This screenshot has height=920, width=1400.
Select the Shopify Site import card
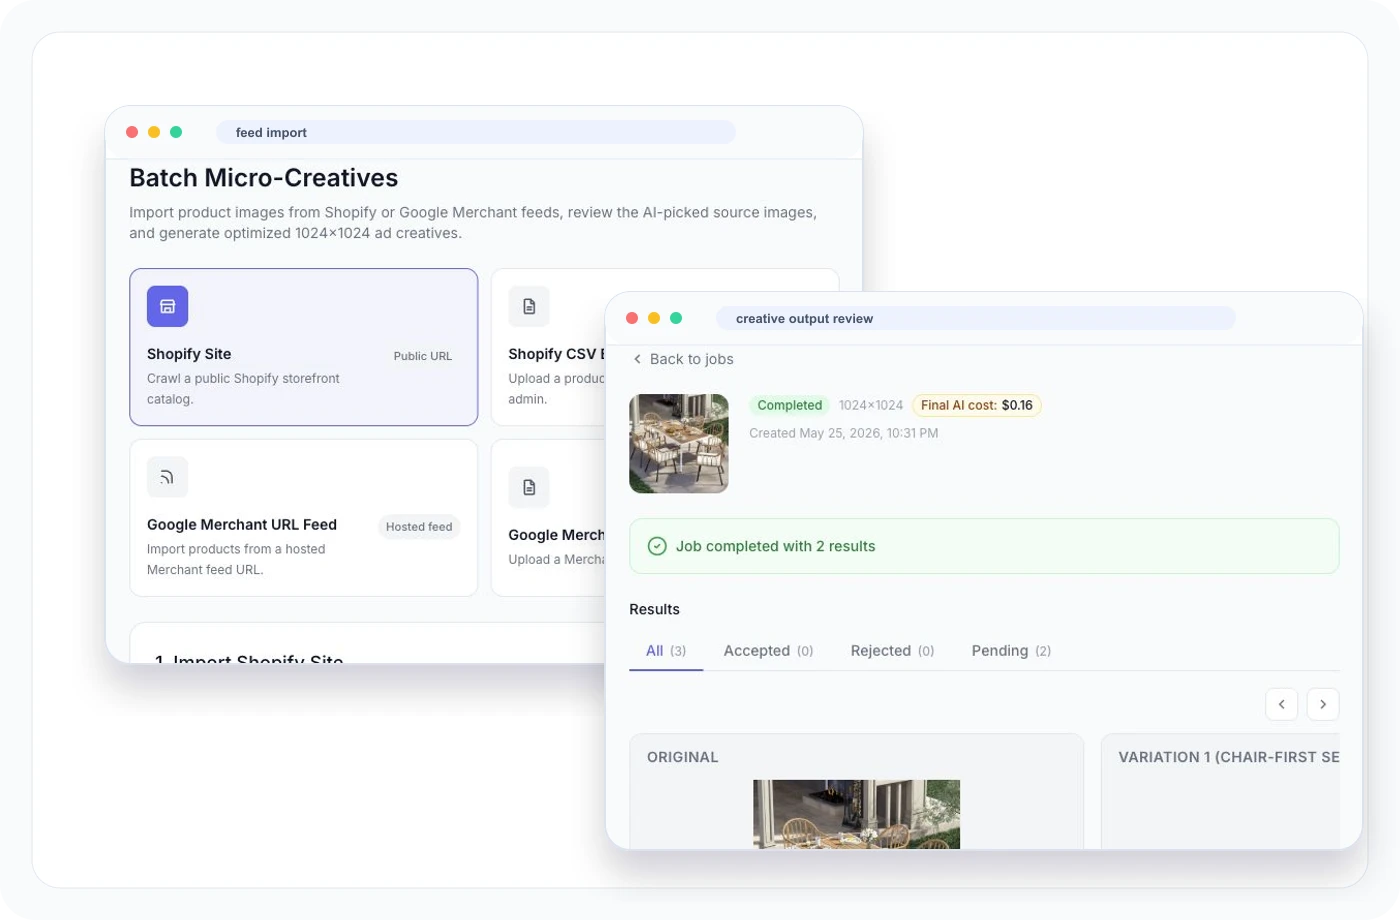tap(303, 347)
